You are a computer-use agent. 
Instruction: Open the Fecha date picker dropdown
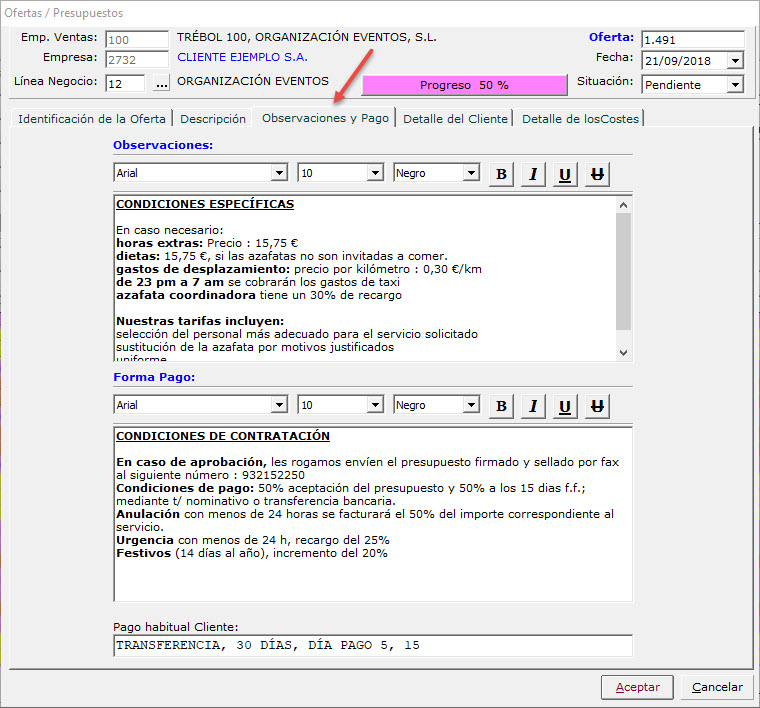[735, 61]
